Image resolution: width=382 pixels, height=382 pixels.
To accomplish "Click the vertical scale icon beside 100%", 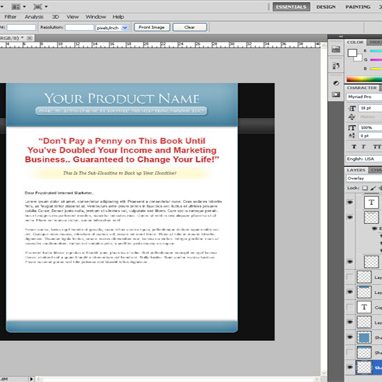I will [x=352, y=128].
